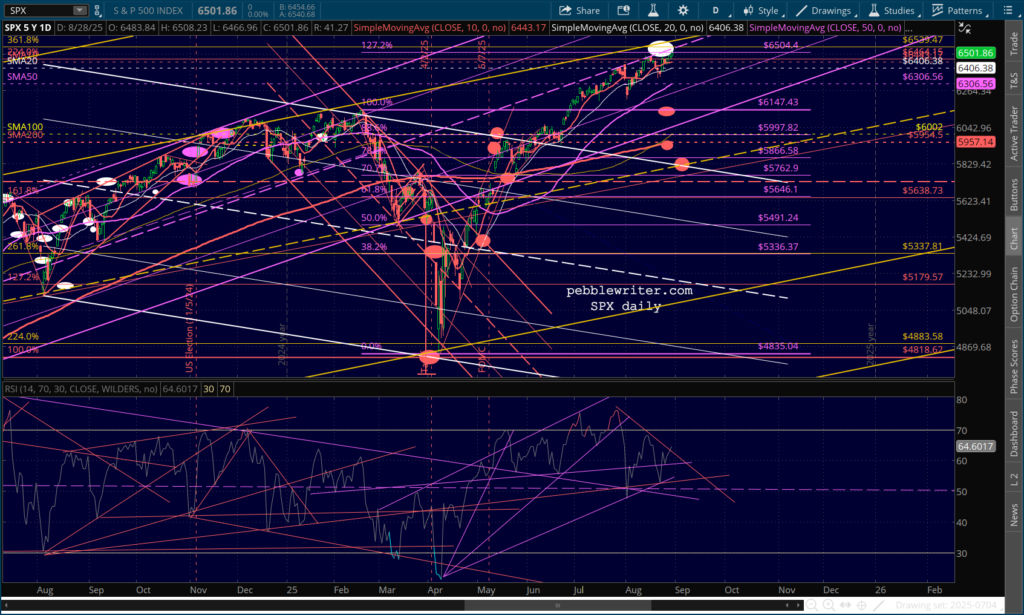Switch to the Trade side tab
The height and width of the screenshot is (615, 1024).
pos(1014,43)
